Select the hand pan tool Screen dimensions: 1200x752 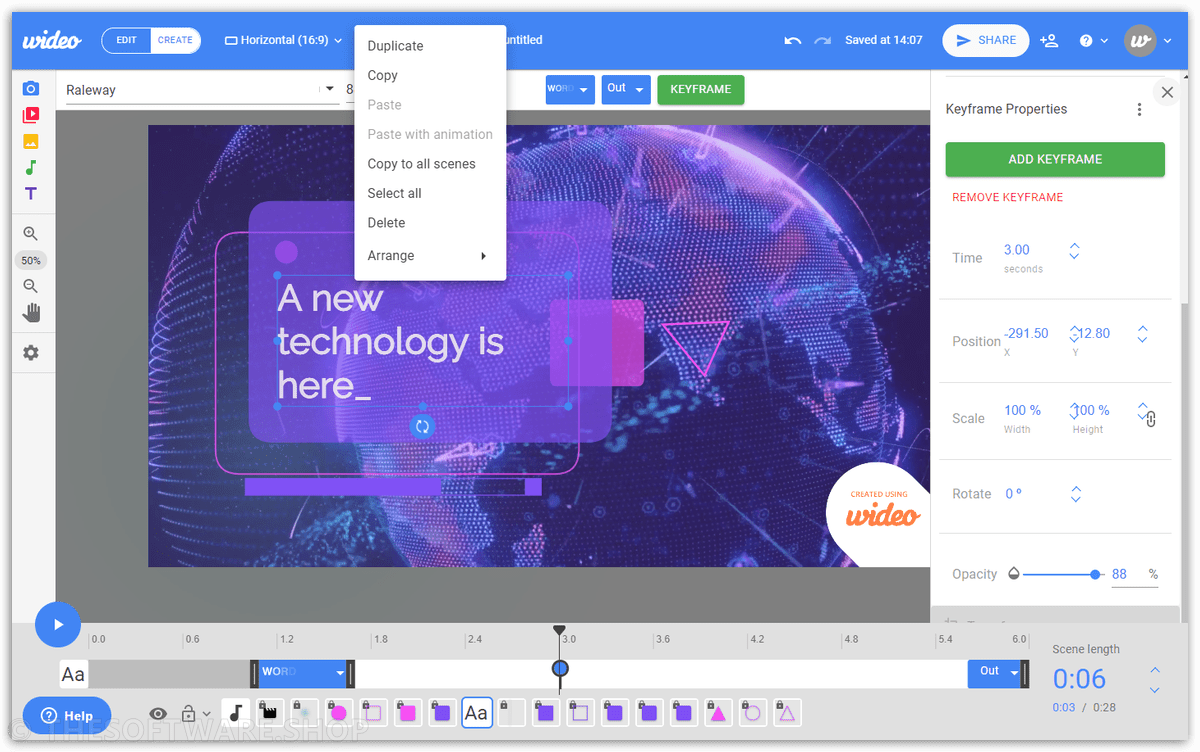pos(31,313)
